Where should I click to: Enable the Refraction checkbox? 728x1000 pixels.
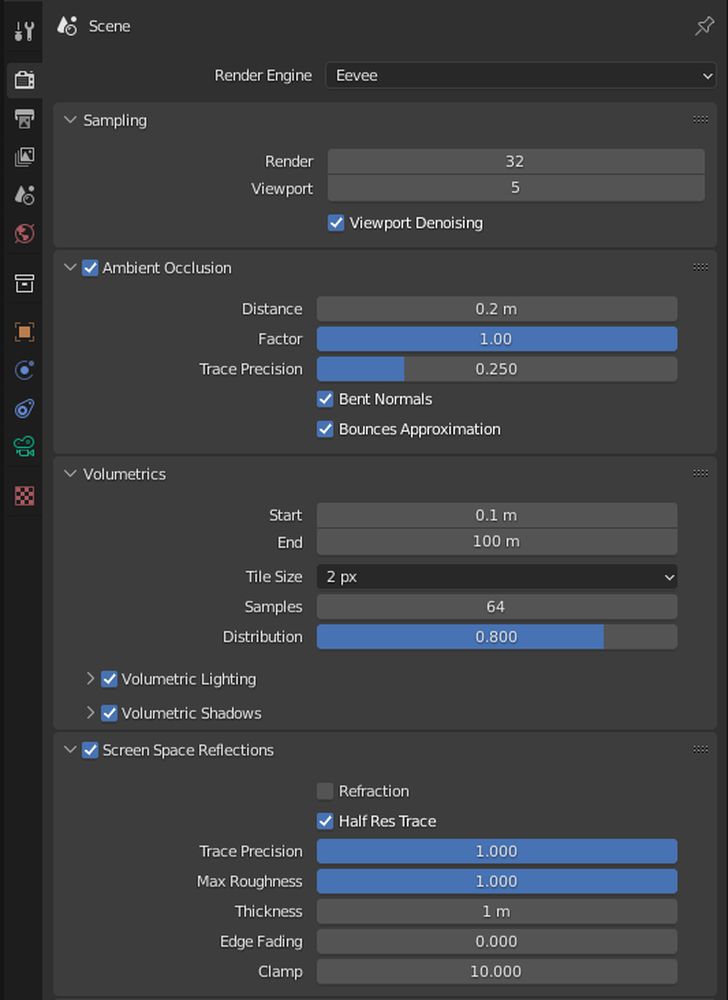(325, 791)
